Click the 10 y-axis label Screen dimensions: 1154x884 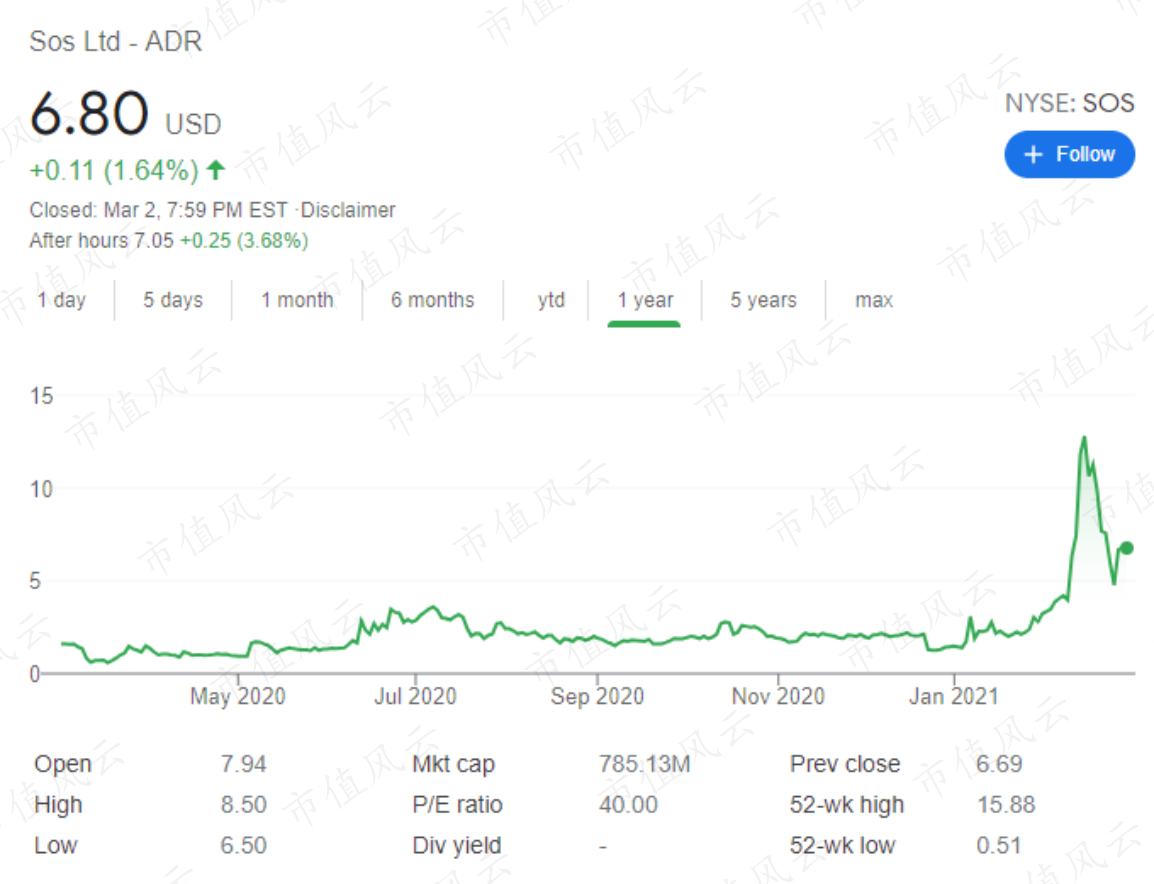(x=41, y=489)
